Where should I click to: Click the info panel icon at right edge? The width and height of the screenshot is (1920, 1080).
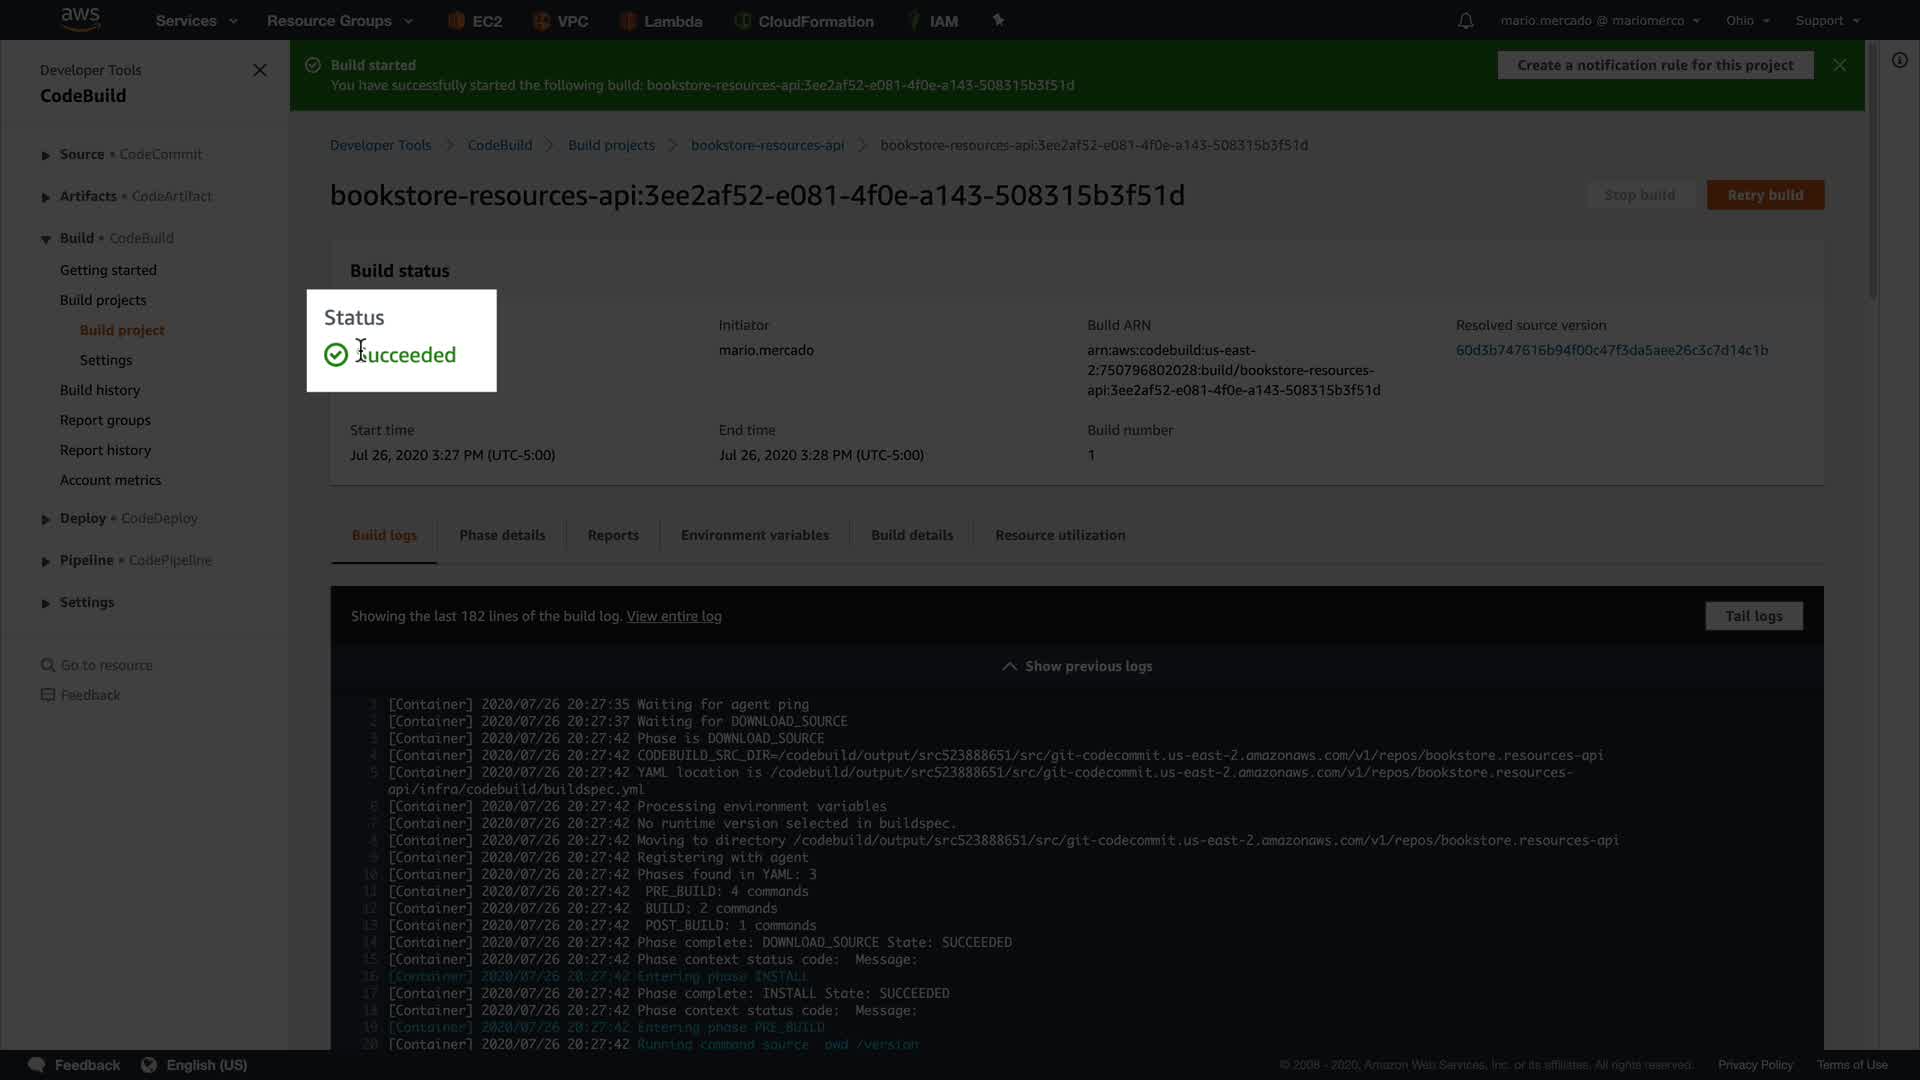[1899, 60]
